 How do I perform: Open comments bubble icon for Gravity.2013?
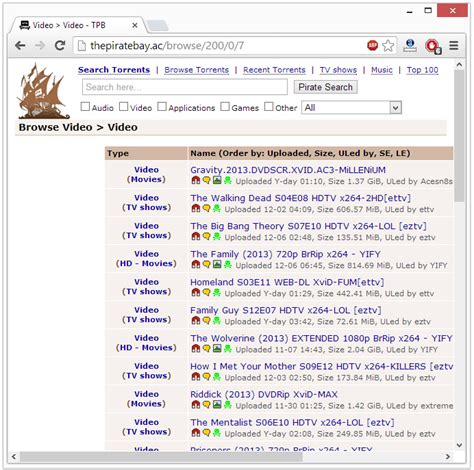pos(207,181)
